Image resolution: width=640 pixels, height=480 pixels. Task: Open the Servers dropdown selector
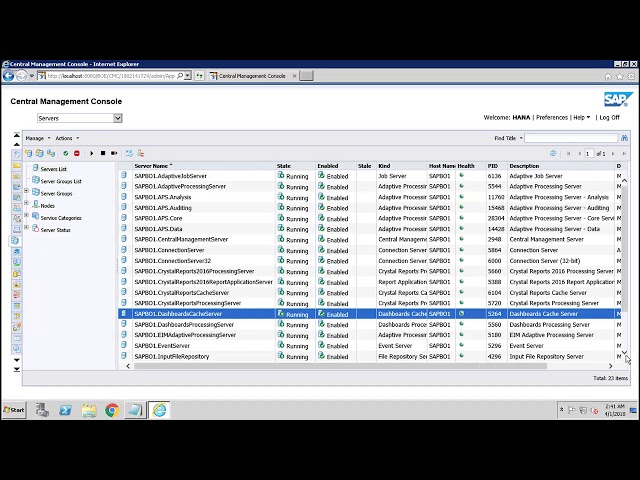[80, 118]
